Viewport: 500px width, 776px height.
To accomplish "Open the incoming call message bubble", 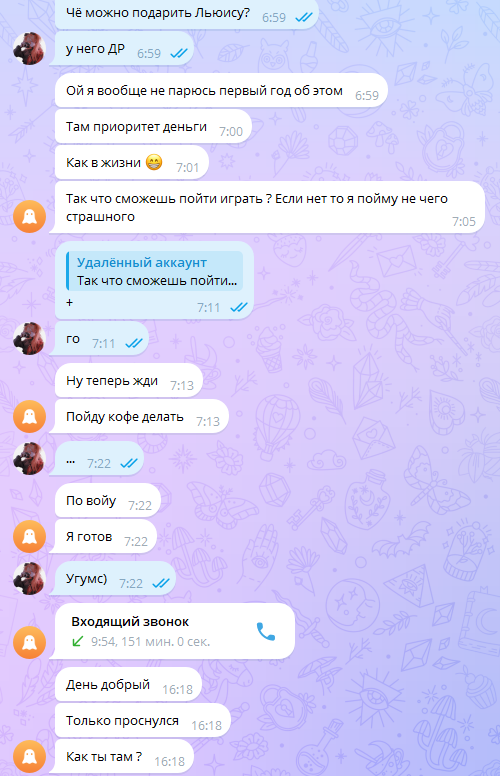I will (175, 631).
